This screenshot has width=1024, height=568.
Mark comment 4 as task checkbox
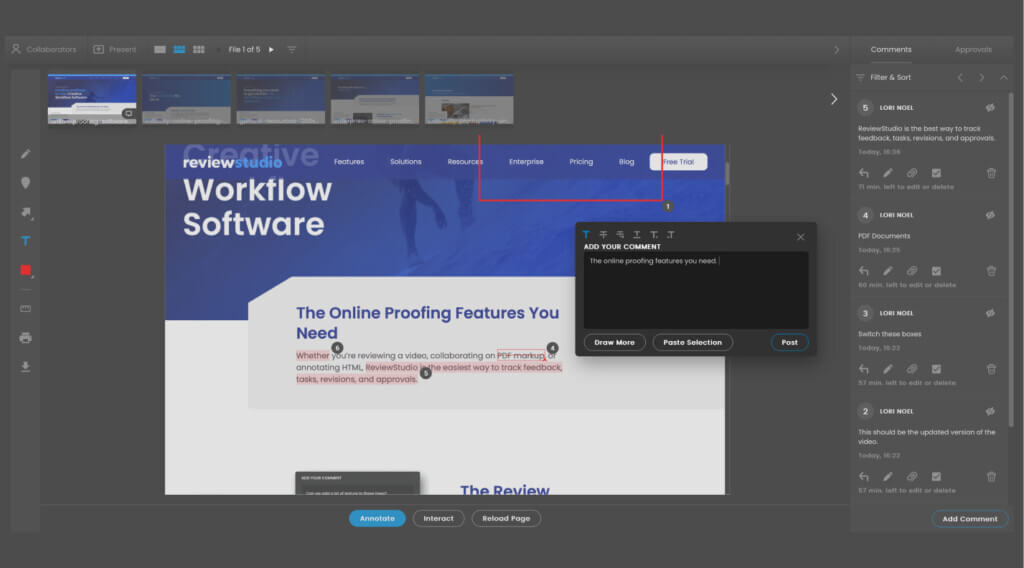pyautogui.click(x=936, y=271)
